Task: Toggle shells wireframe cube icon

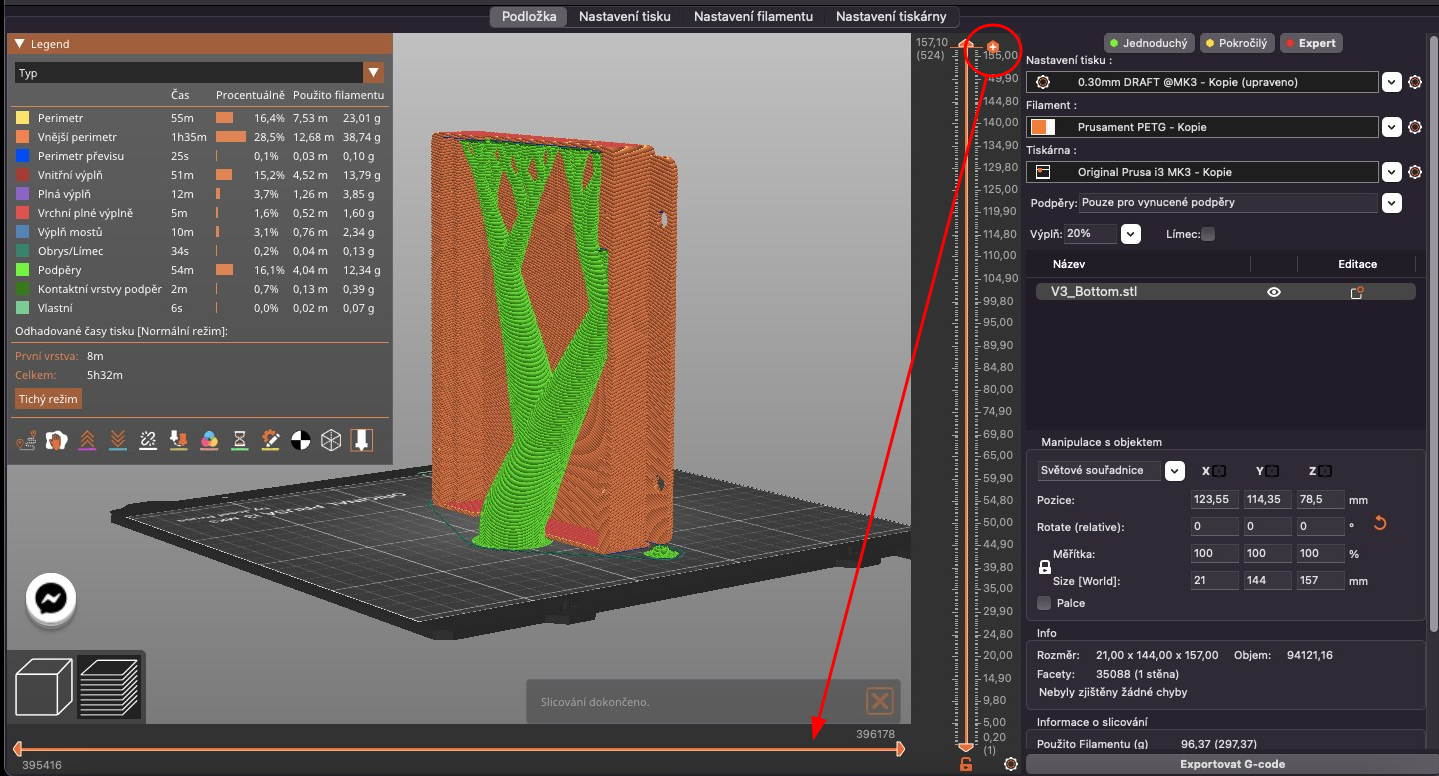Action: 331,440
